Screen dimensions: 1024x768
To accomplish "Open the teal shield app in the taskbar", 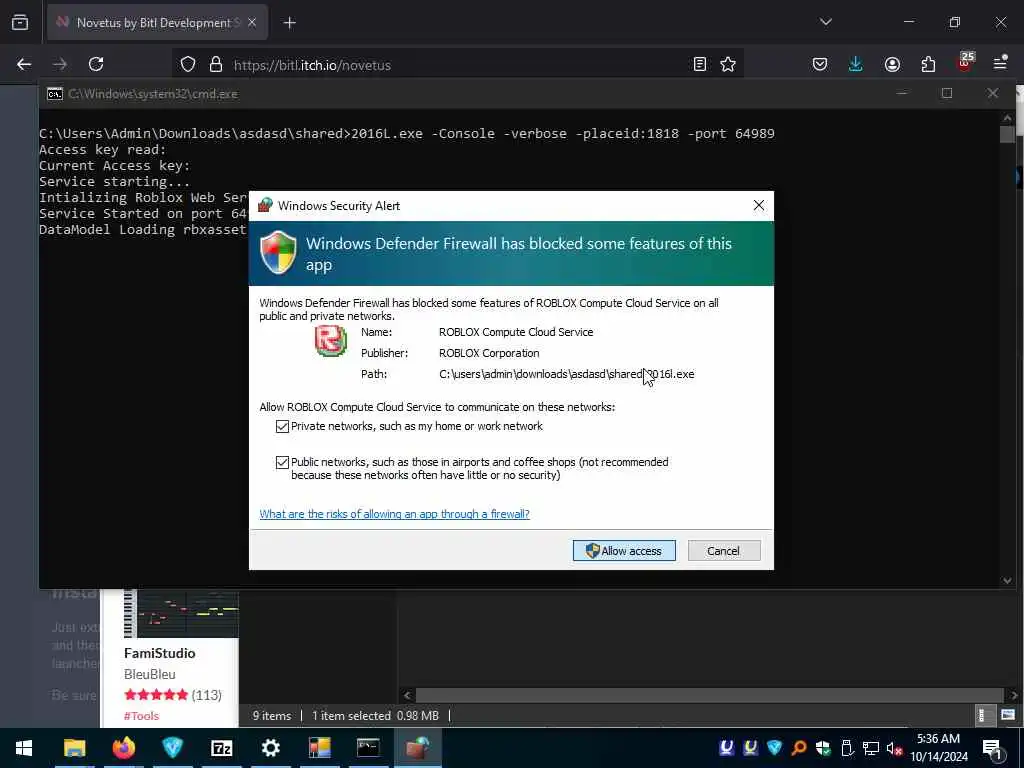I will coord(172,748).
